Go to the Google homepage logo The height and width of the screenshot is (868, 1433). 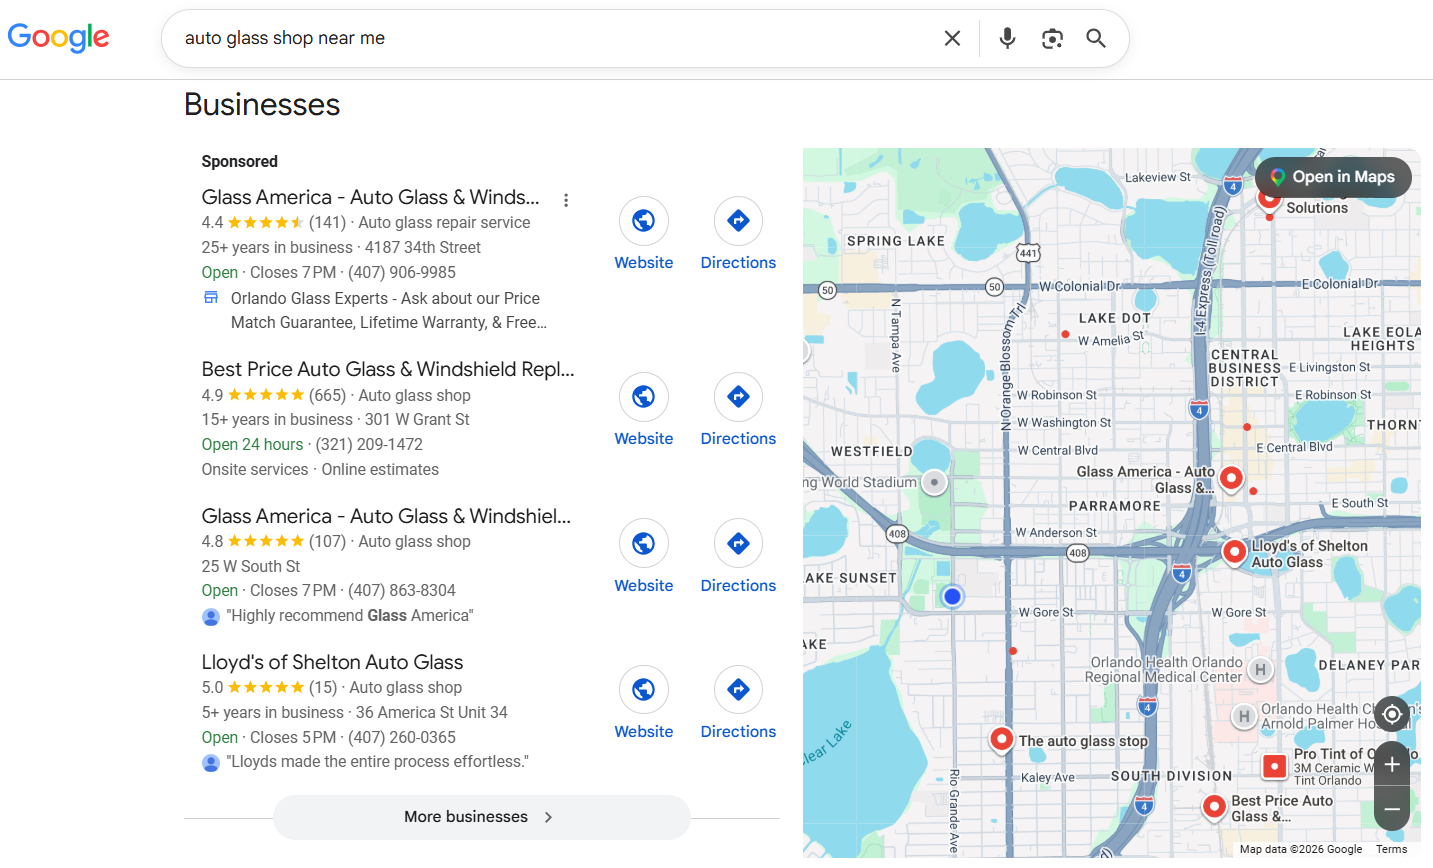point(59,38)
